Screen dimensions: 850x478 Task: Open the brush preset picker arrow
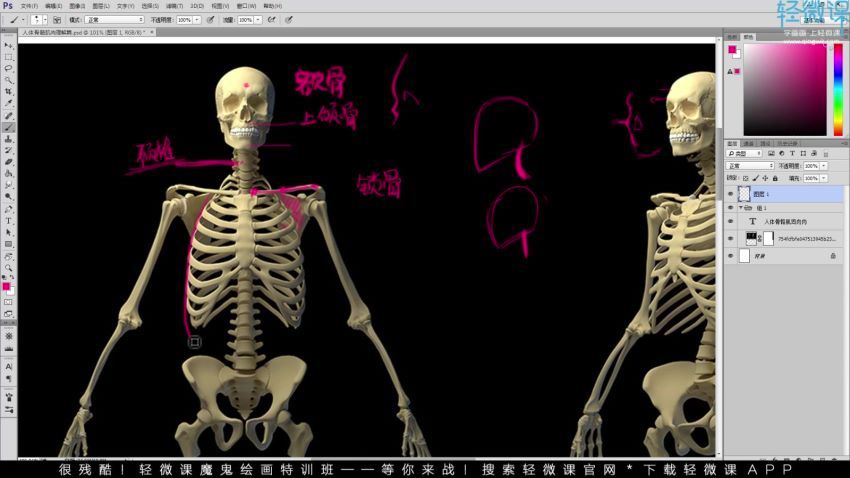[x=45, y=20]
